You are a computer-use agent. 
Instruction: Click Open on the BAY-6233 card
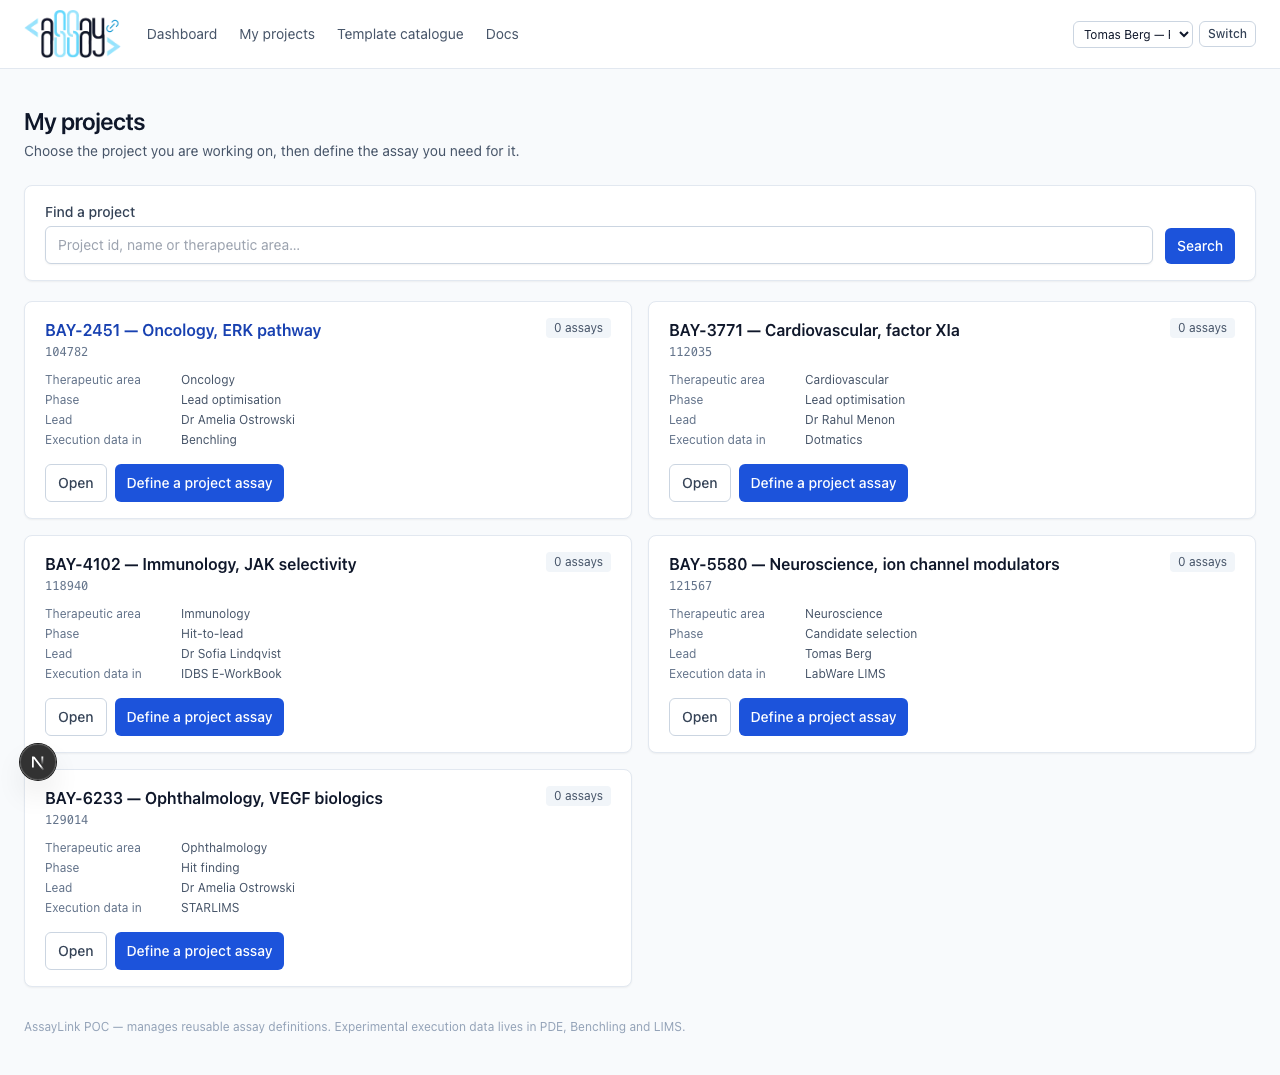pos(76,951)
